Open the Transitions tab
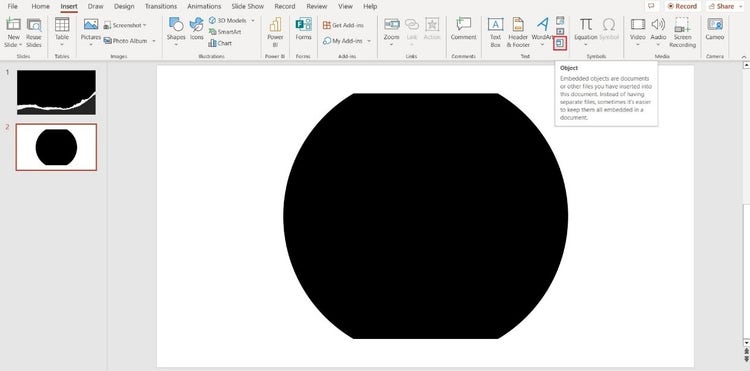Screen dimensions: 750x371 coord(161,6)
